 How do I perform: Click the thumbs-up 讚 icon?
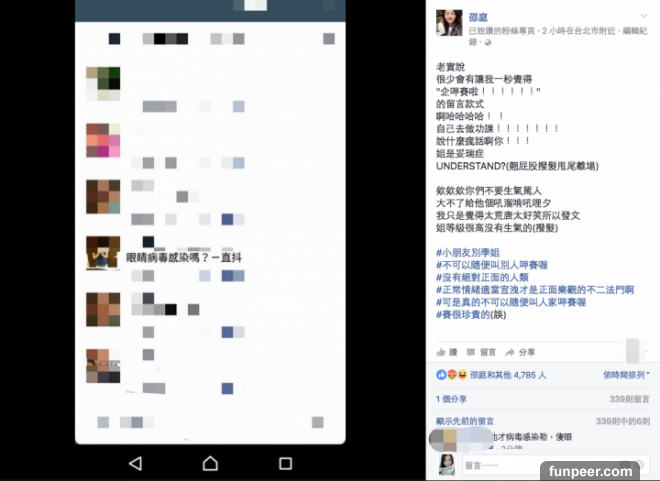click(441, 352)
